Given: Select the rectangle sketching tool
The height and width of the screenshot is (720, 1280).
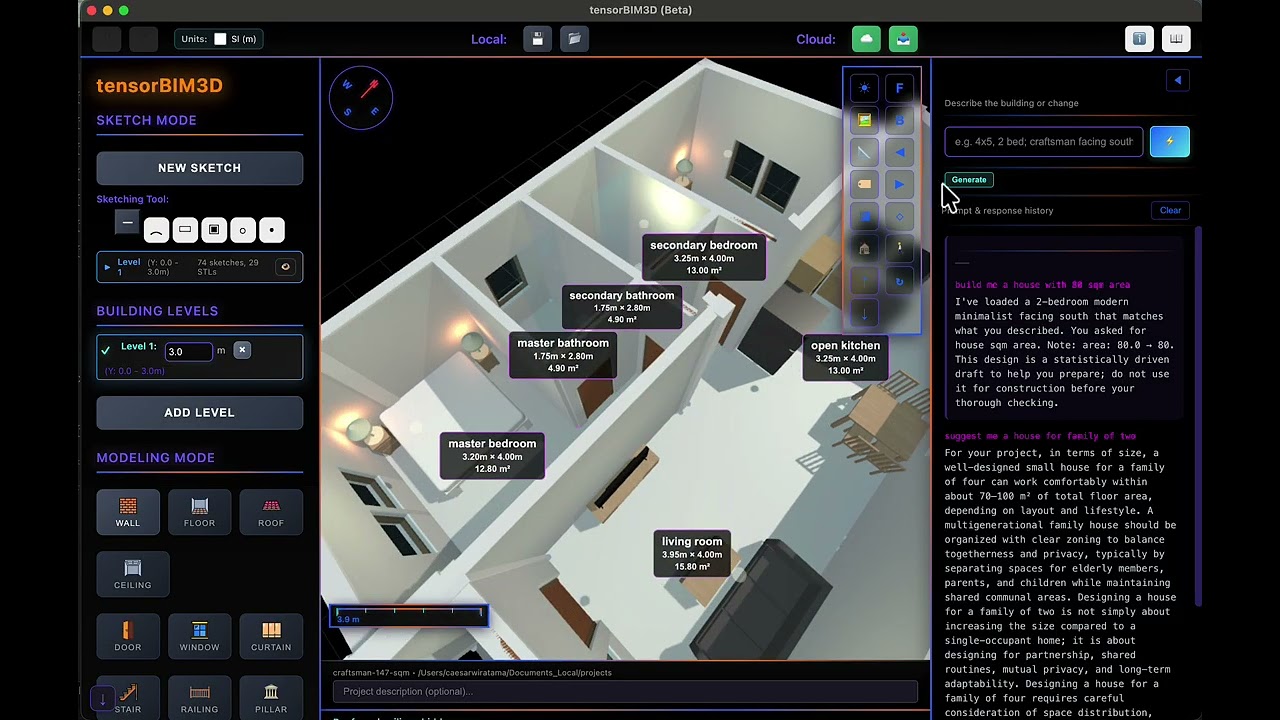Looking at the screenshot, I should [x=185, y=230].
